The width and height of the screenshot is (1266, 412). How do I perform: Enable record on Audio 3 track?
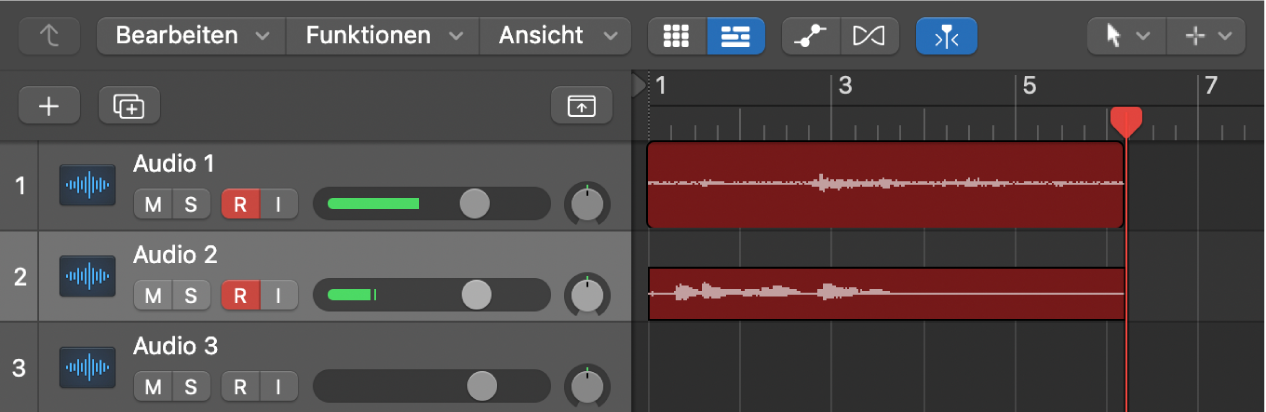(241, 385)
